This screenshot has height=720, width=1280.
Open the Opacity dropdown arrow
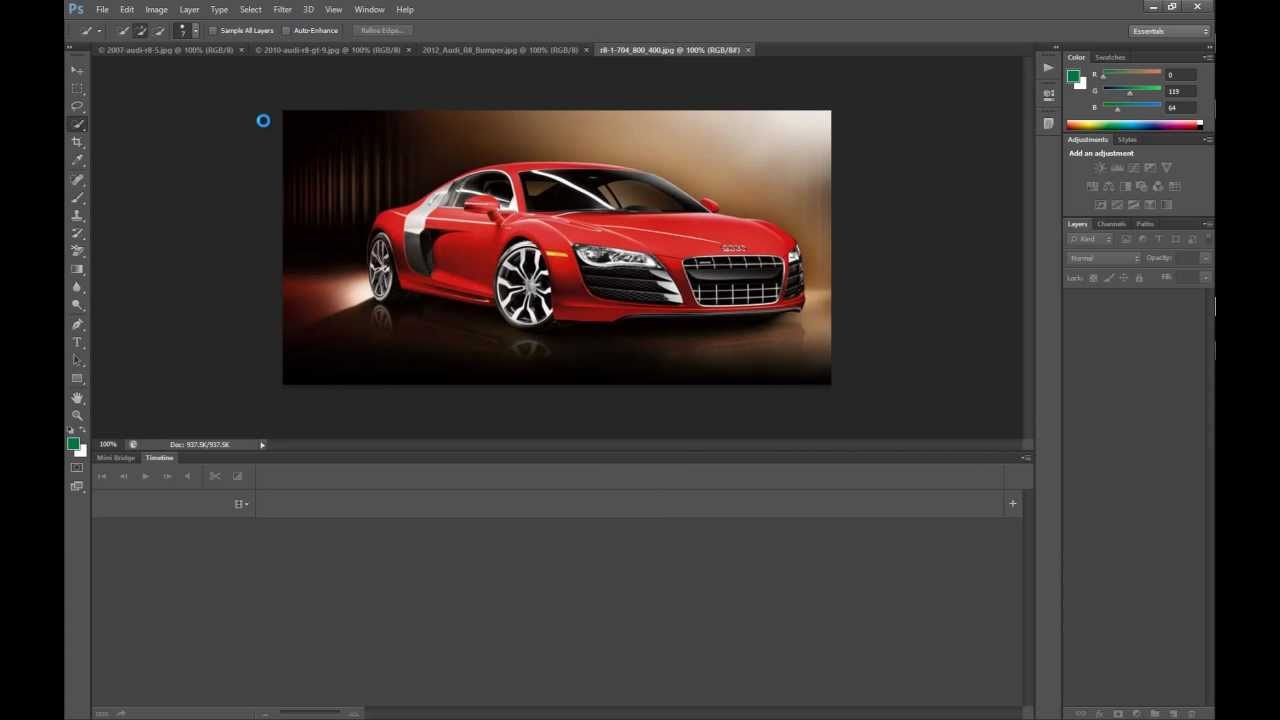(x=1205, y=259)
